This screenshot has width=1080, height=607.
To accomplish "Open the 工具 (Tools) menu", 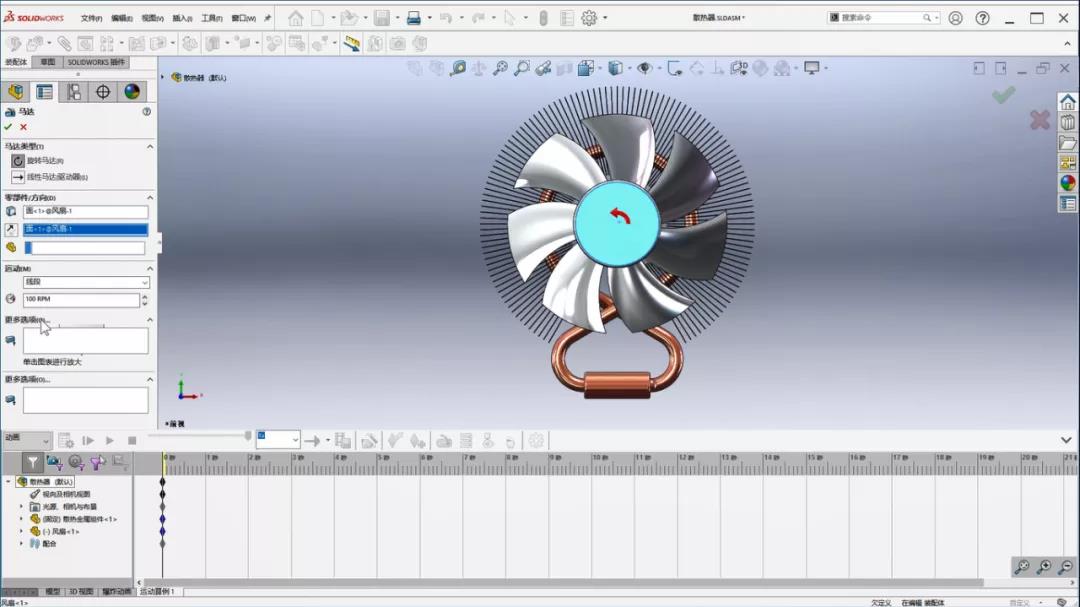I will click(x=211, y=18).
